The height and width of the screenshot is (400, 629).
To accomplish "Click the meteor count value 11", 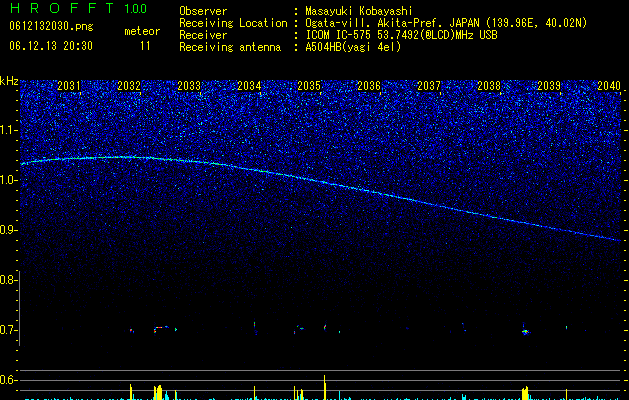I will point(145,46).
